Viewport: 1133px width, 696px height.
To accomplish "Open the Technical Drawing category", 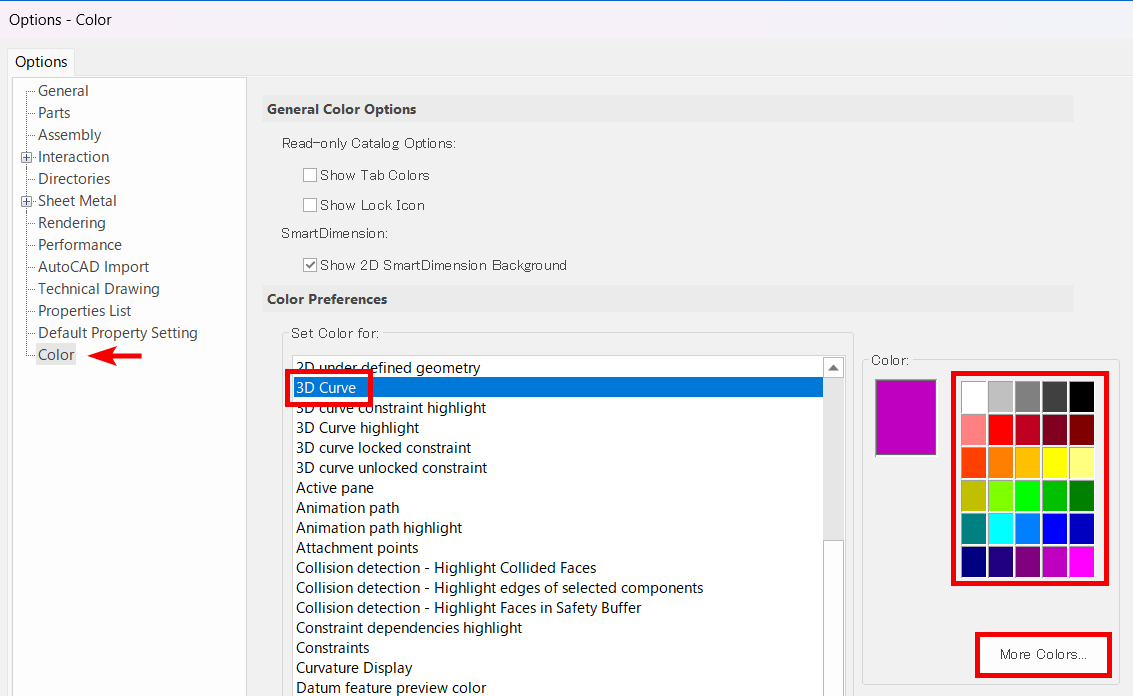I will click(x=98, y=289).
